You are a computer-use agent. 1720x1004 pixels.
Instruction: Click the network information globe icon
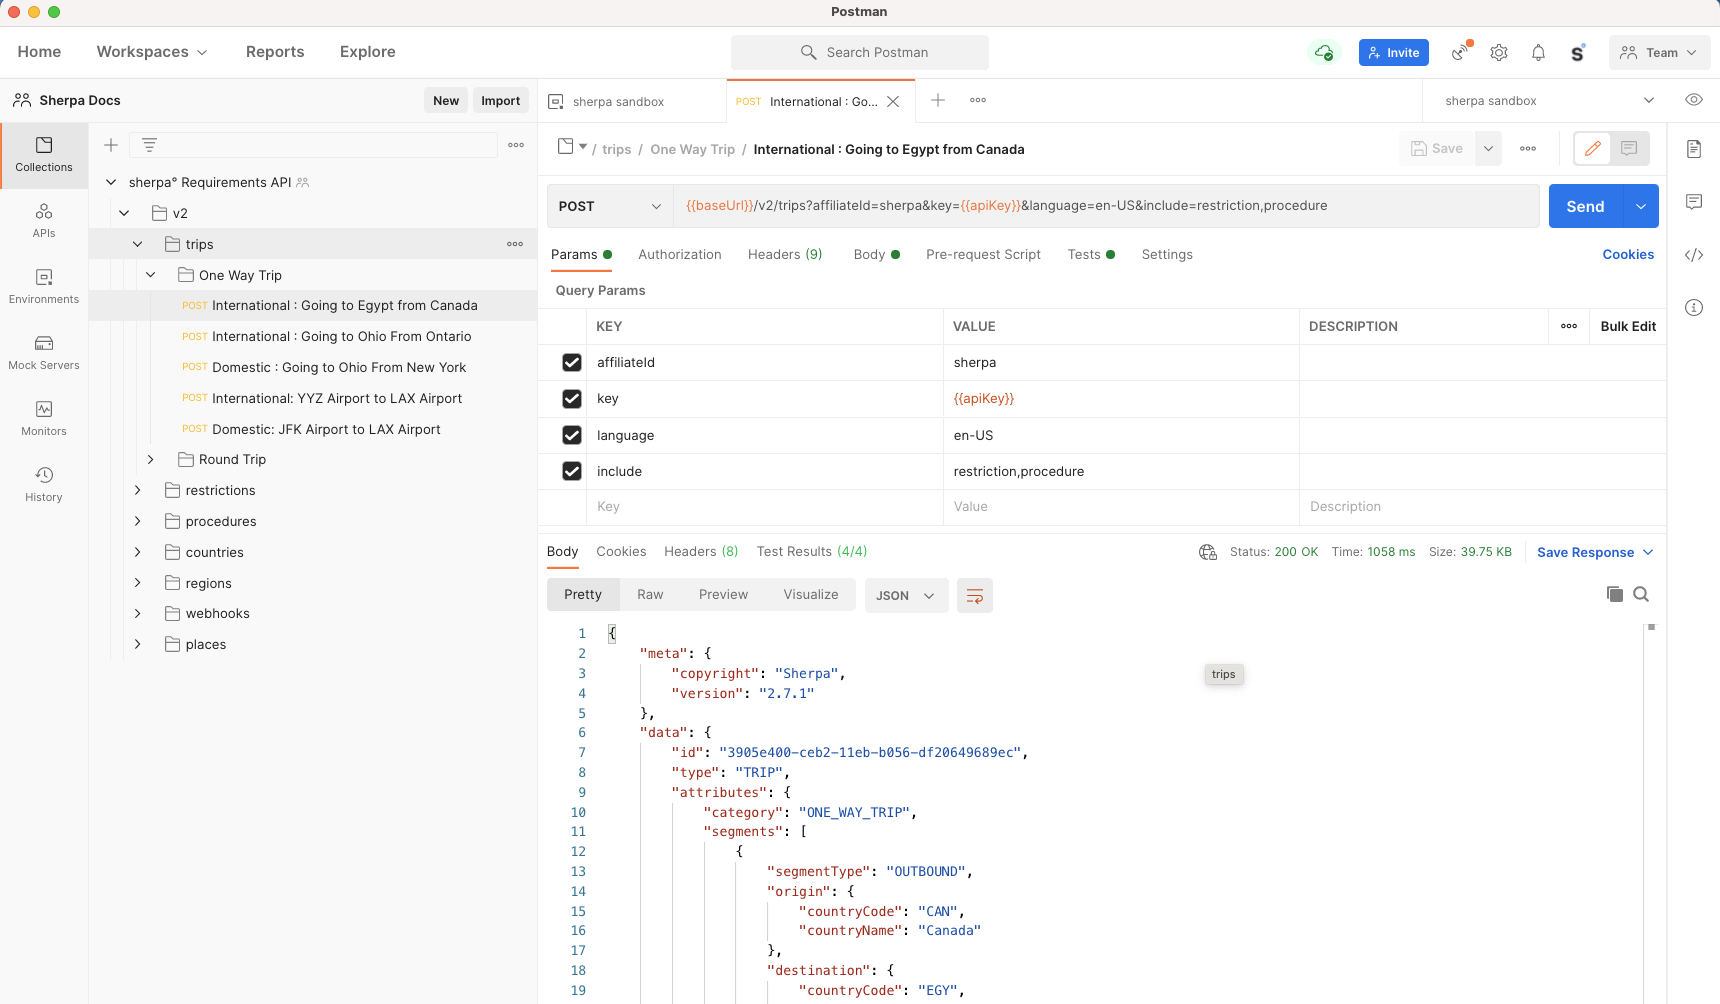tap(1208, 552)
